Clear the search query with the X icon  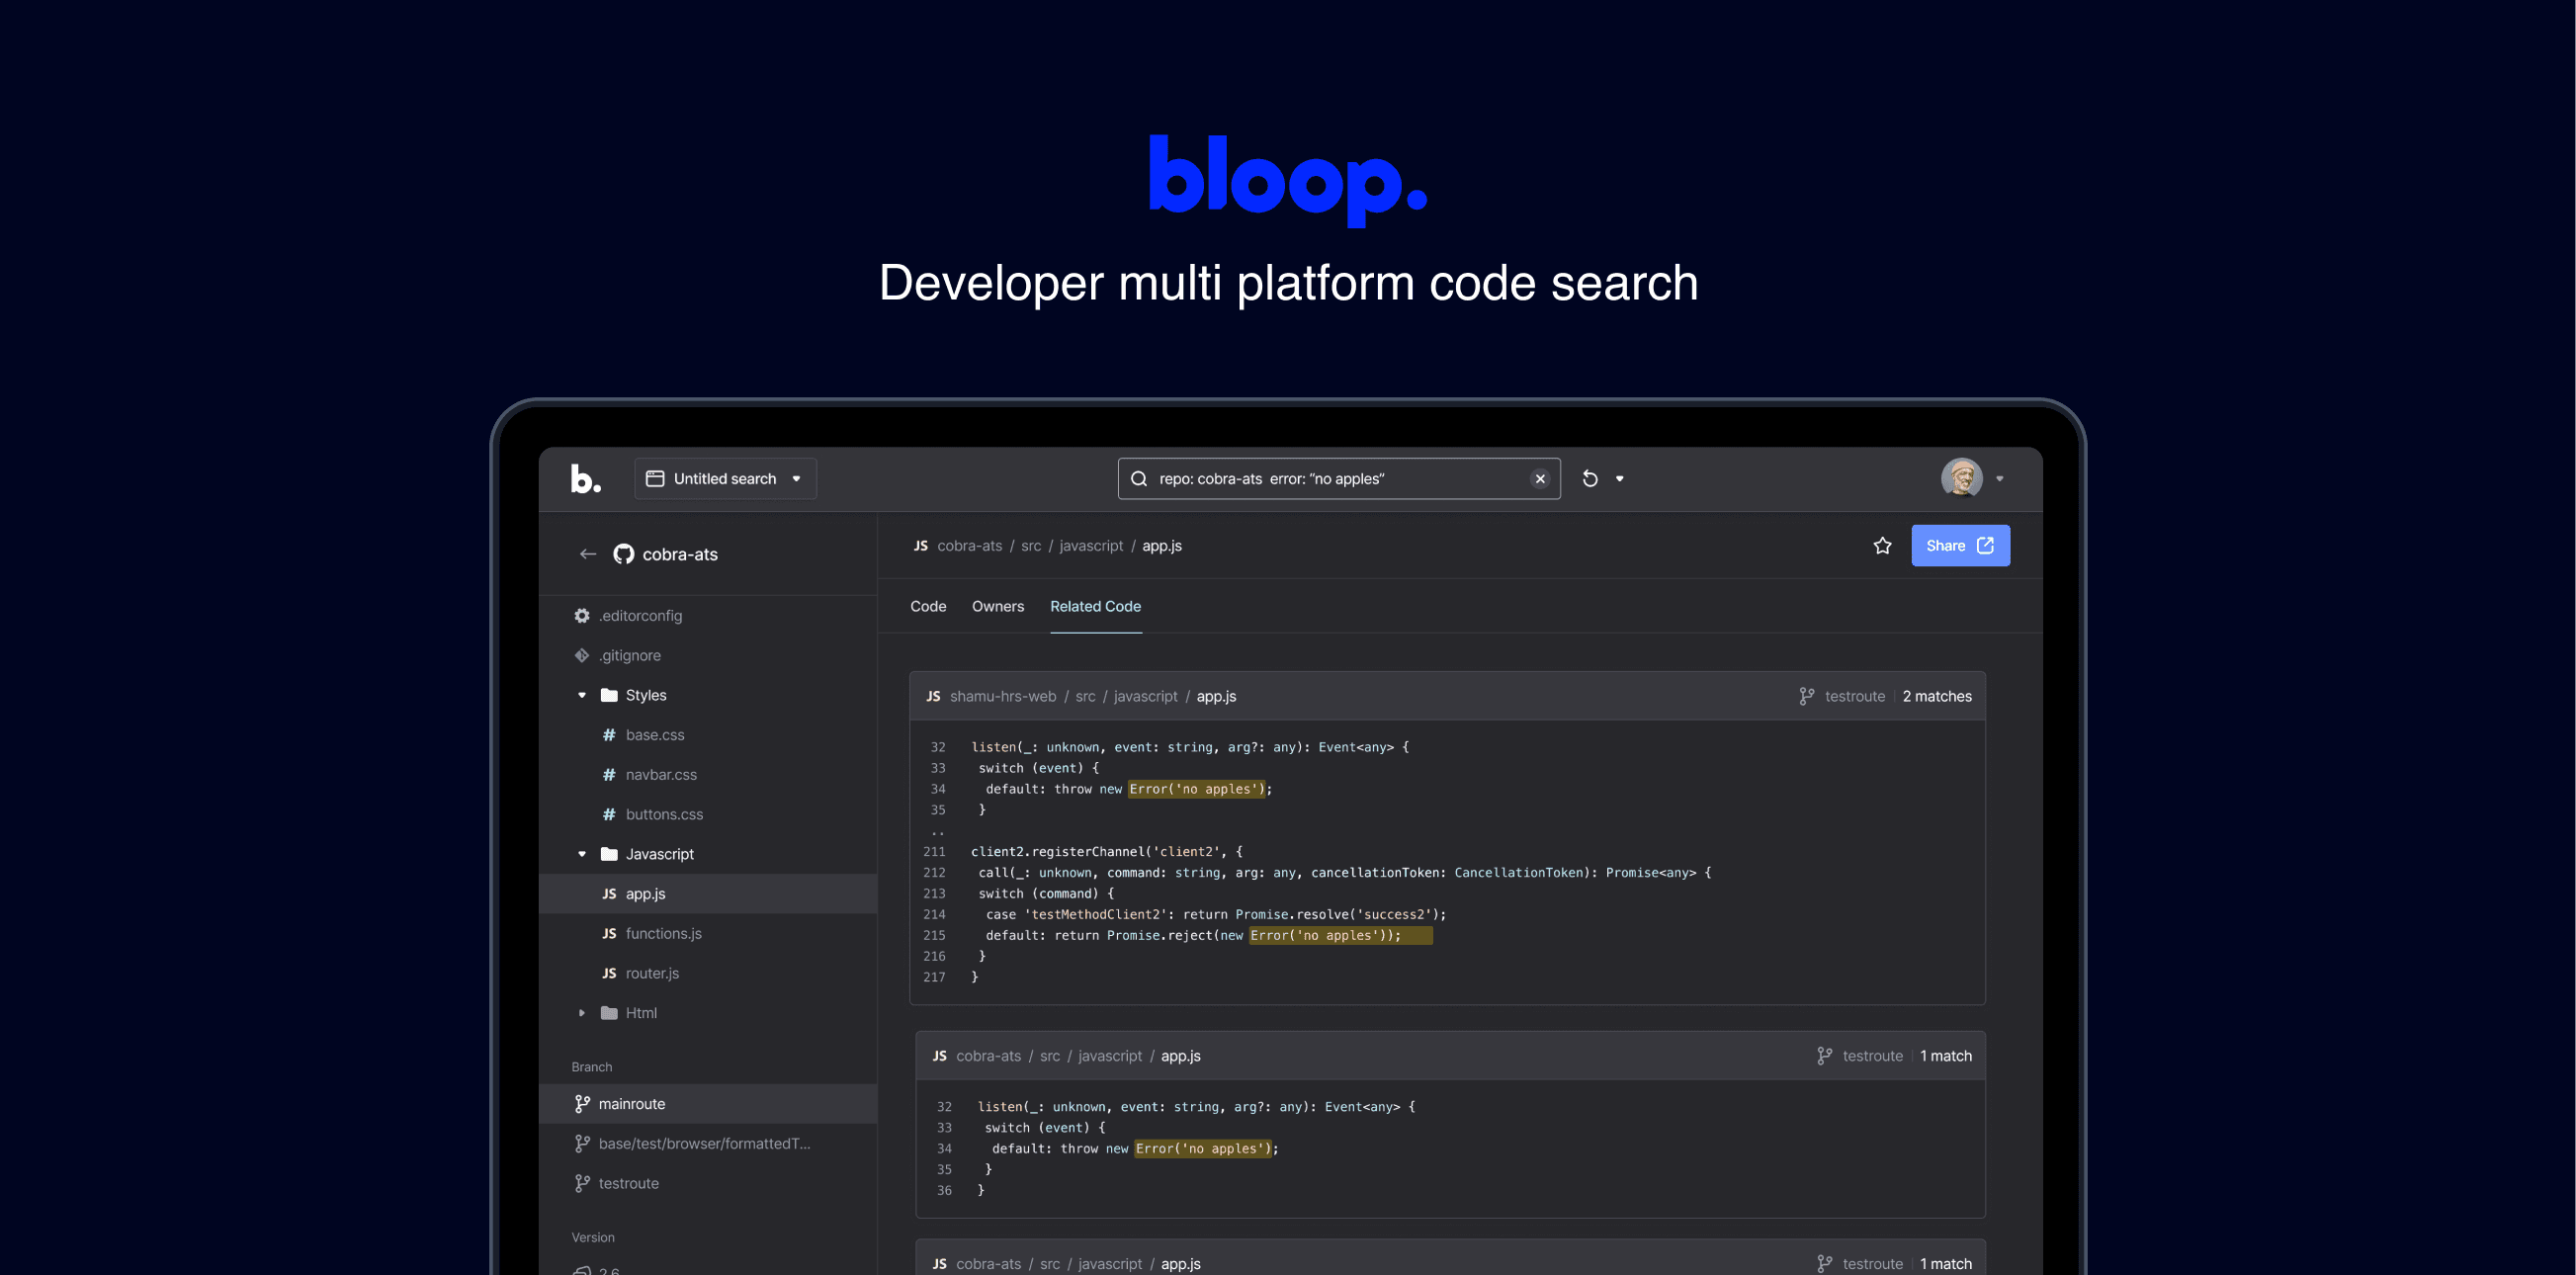pyautogui.click(x=1540, y=478)
